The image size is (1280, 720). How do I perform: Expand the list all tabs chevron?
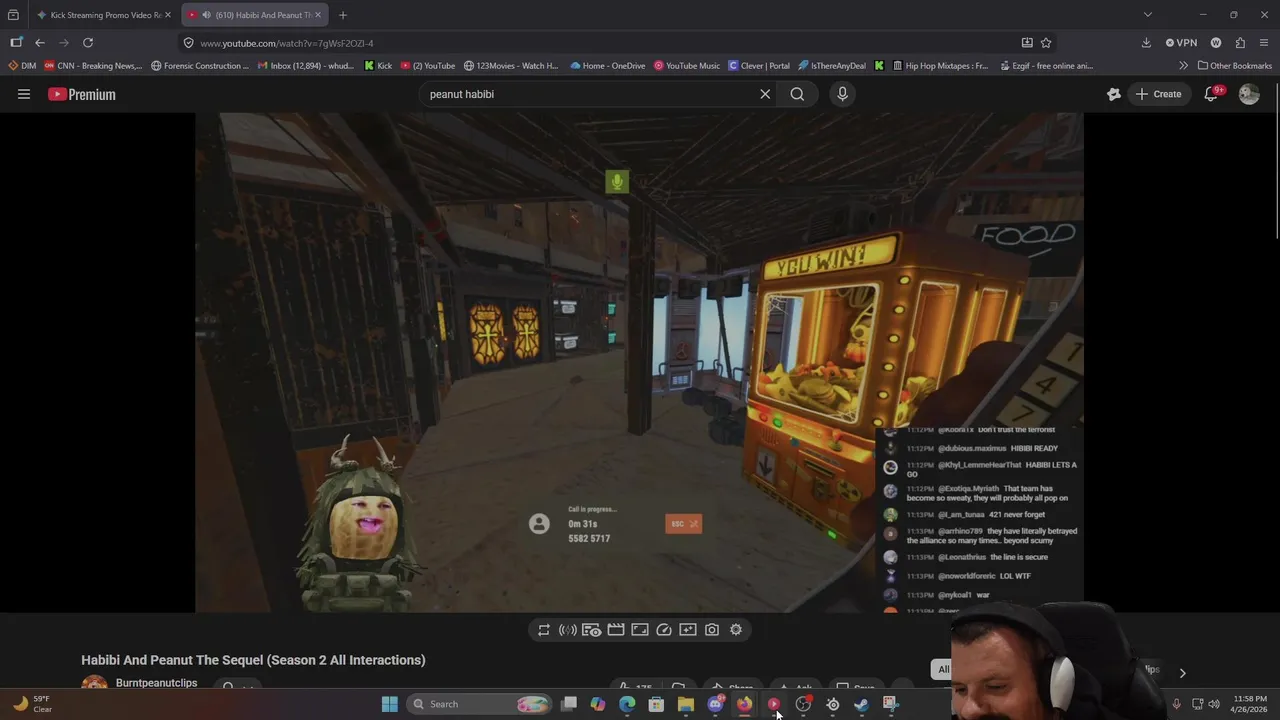tap(1148, 15)
